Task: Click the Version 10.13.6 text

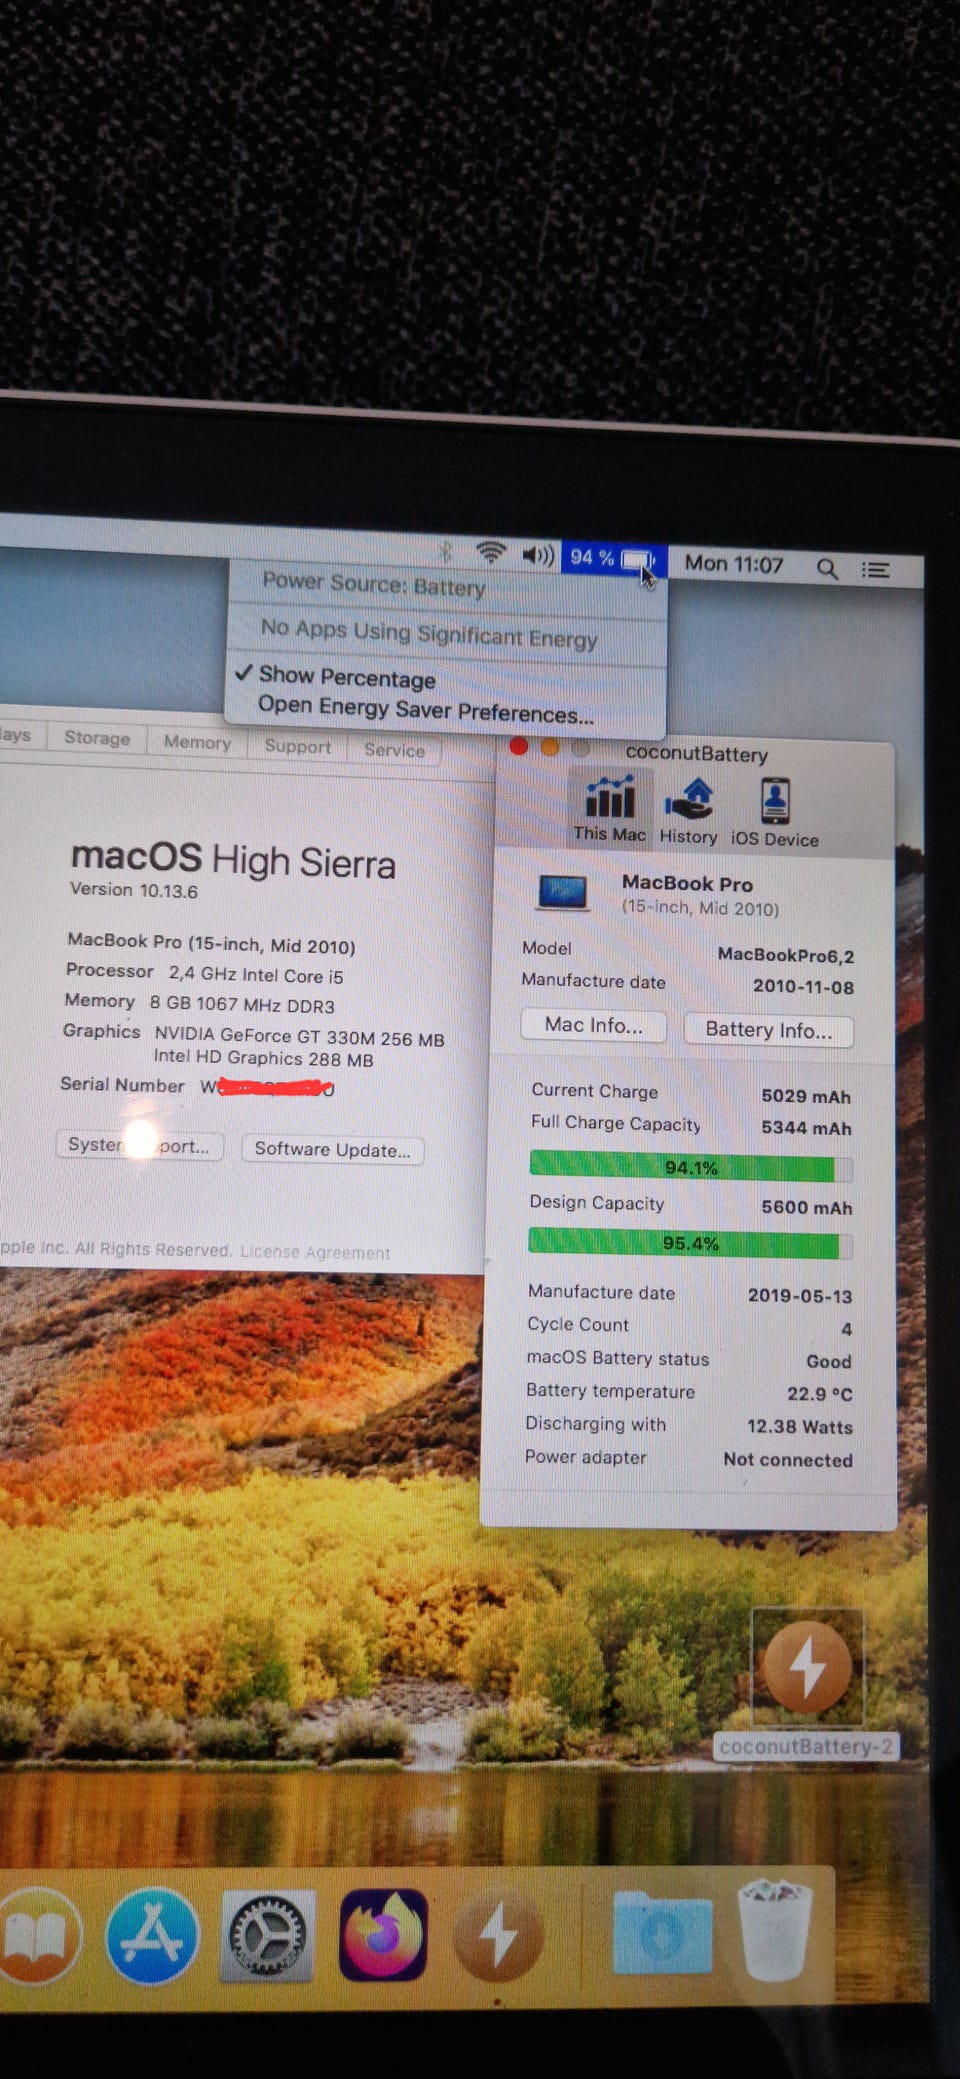Action: point(134,890)
